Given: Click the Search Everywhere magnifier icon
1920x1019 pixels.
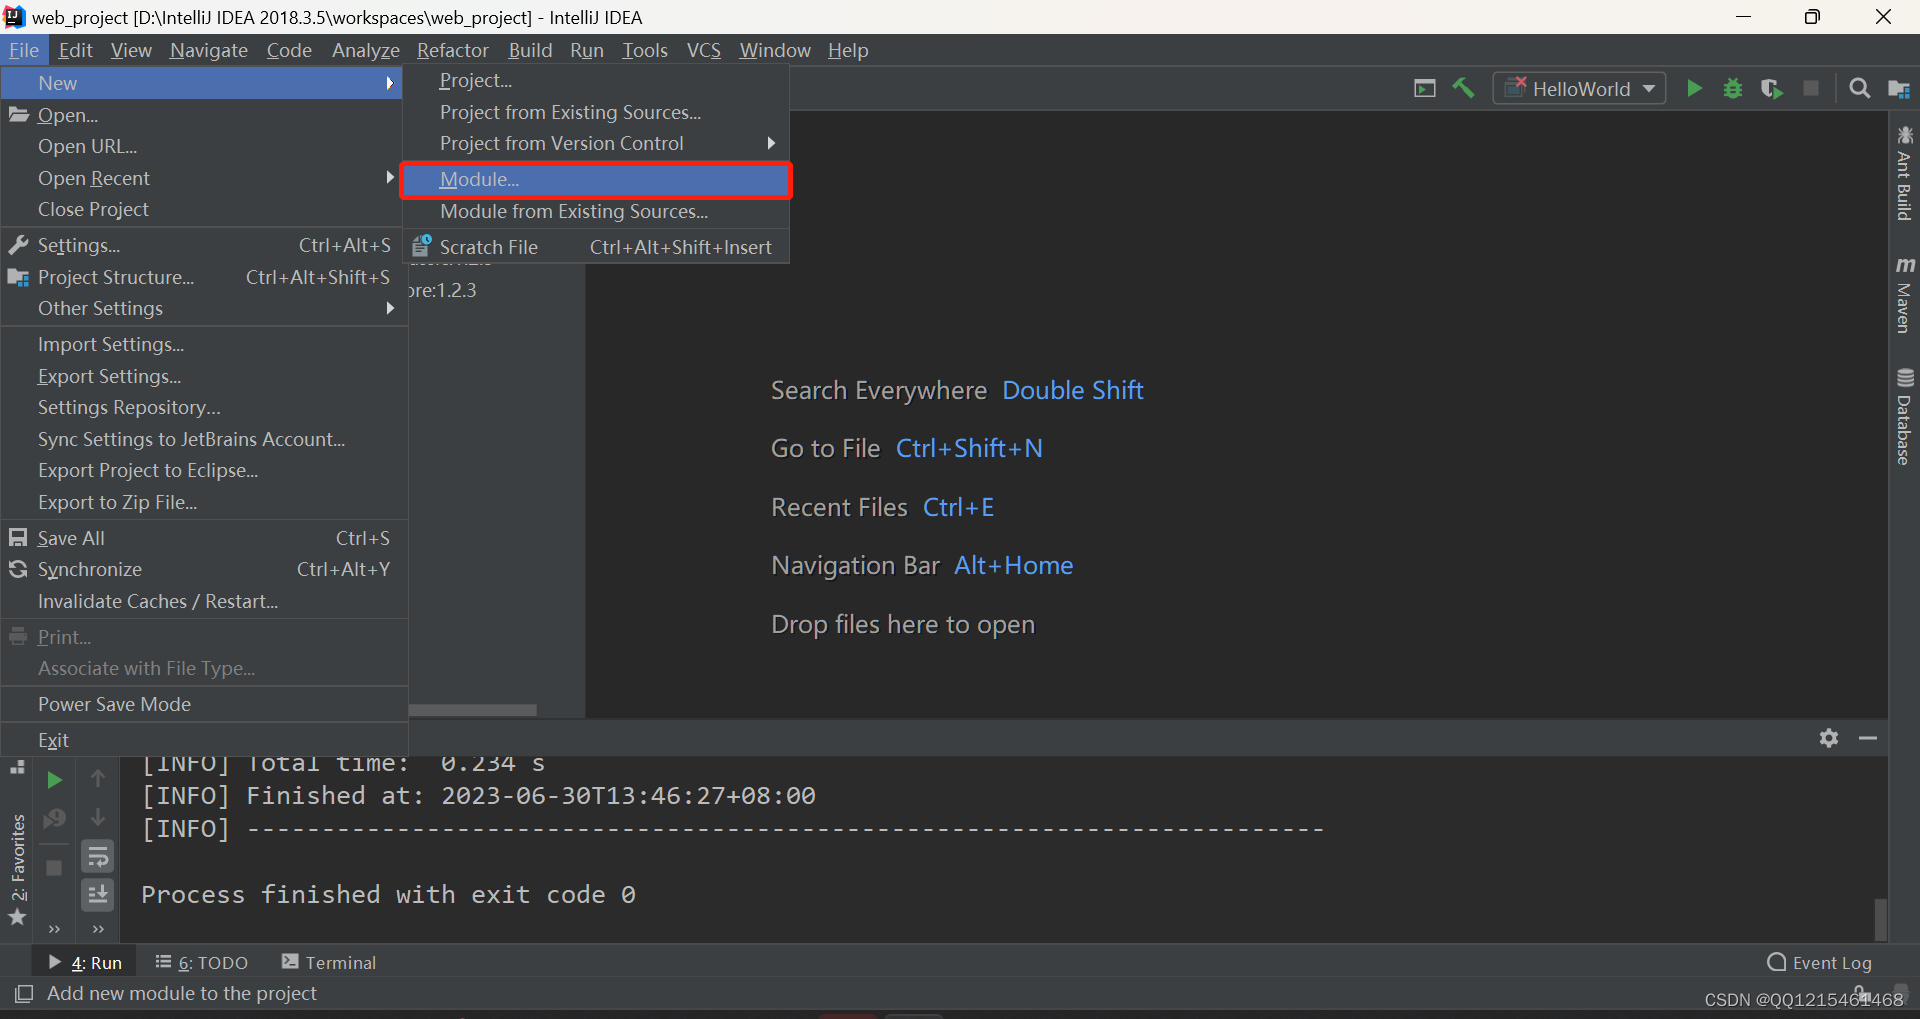Looking at the screenshot, I should [1860, 89].
